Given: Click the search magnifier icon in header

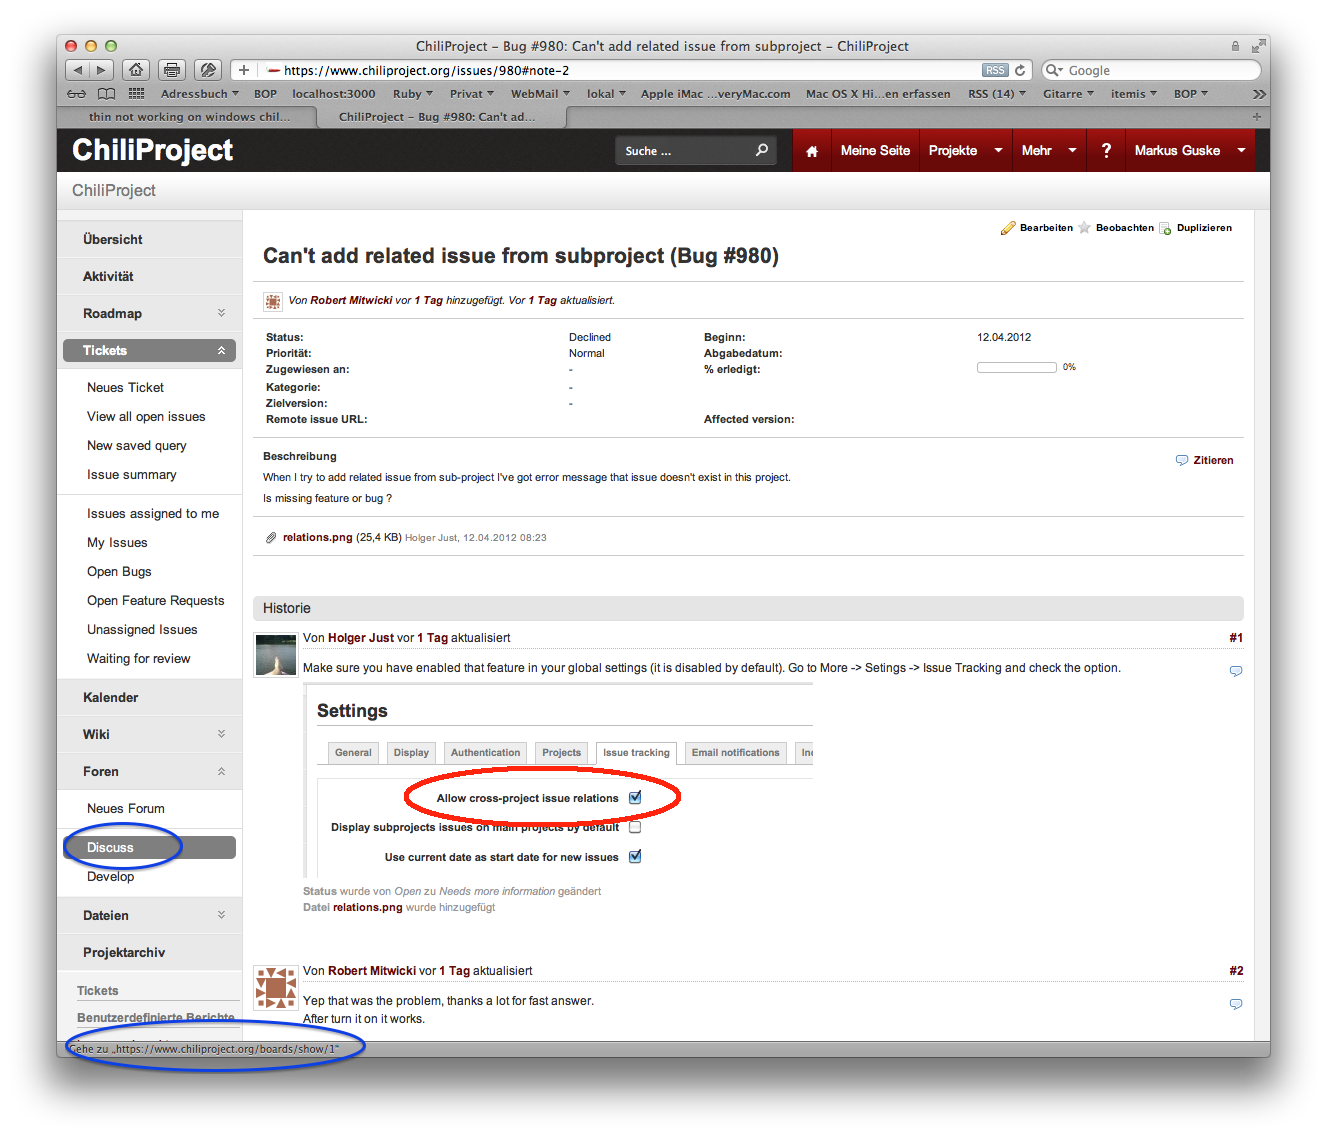Looking at the screenshot, I should (761, 150).
